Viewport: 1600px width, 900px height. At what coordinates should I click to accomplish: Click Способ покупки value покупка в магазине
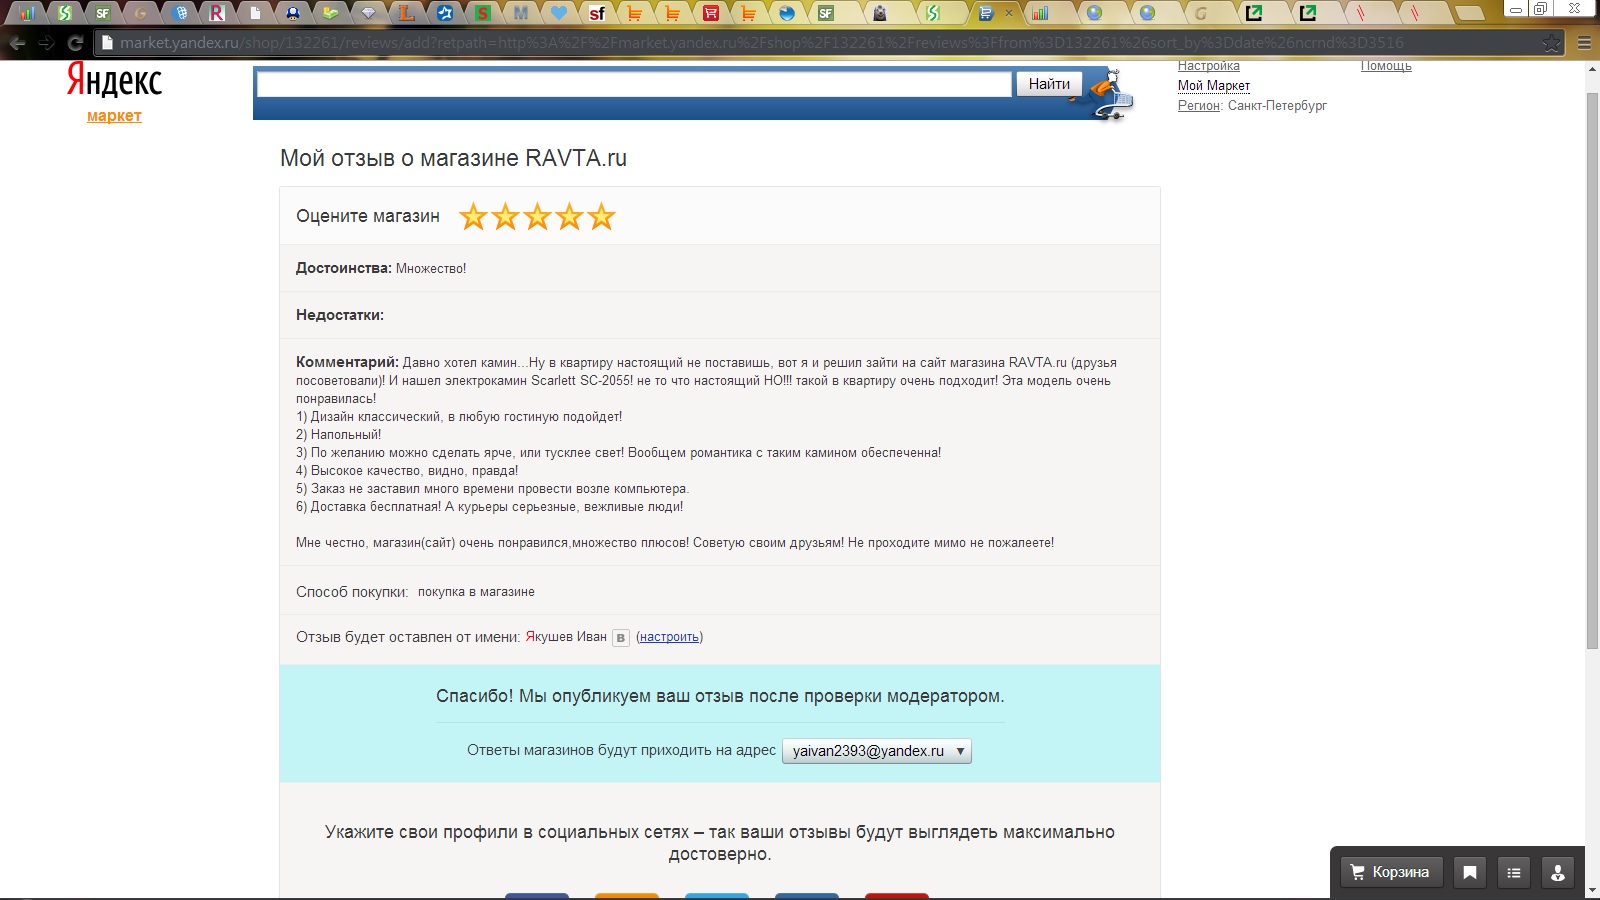point(476,592)
